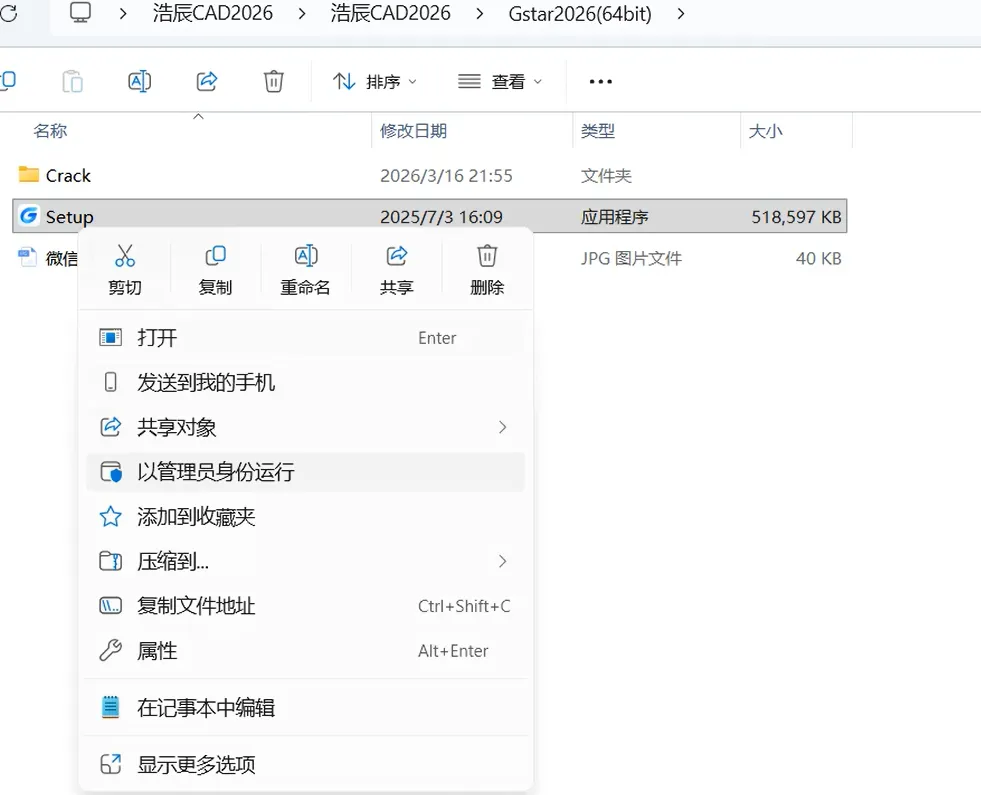981x795 pixels.
Task: Click the toolbar delete trash icon
Action: (x=273, y=81)
